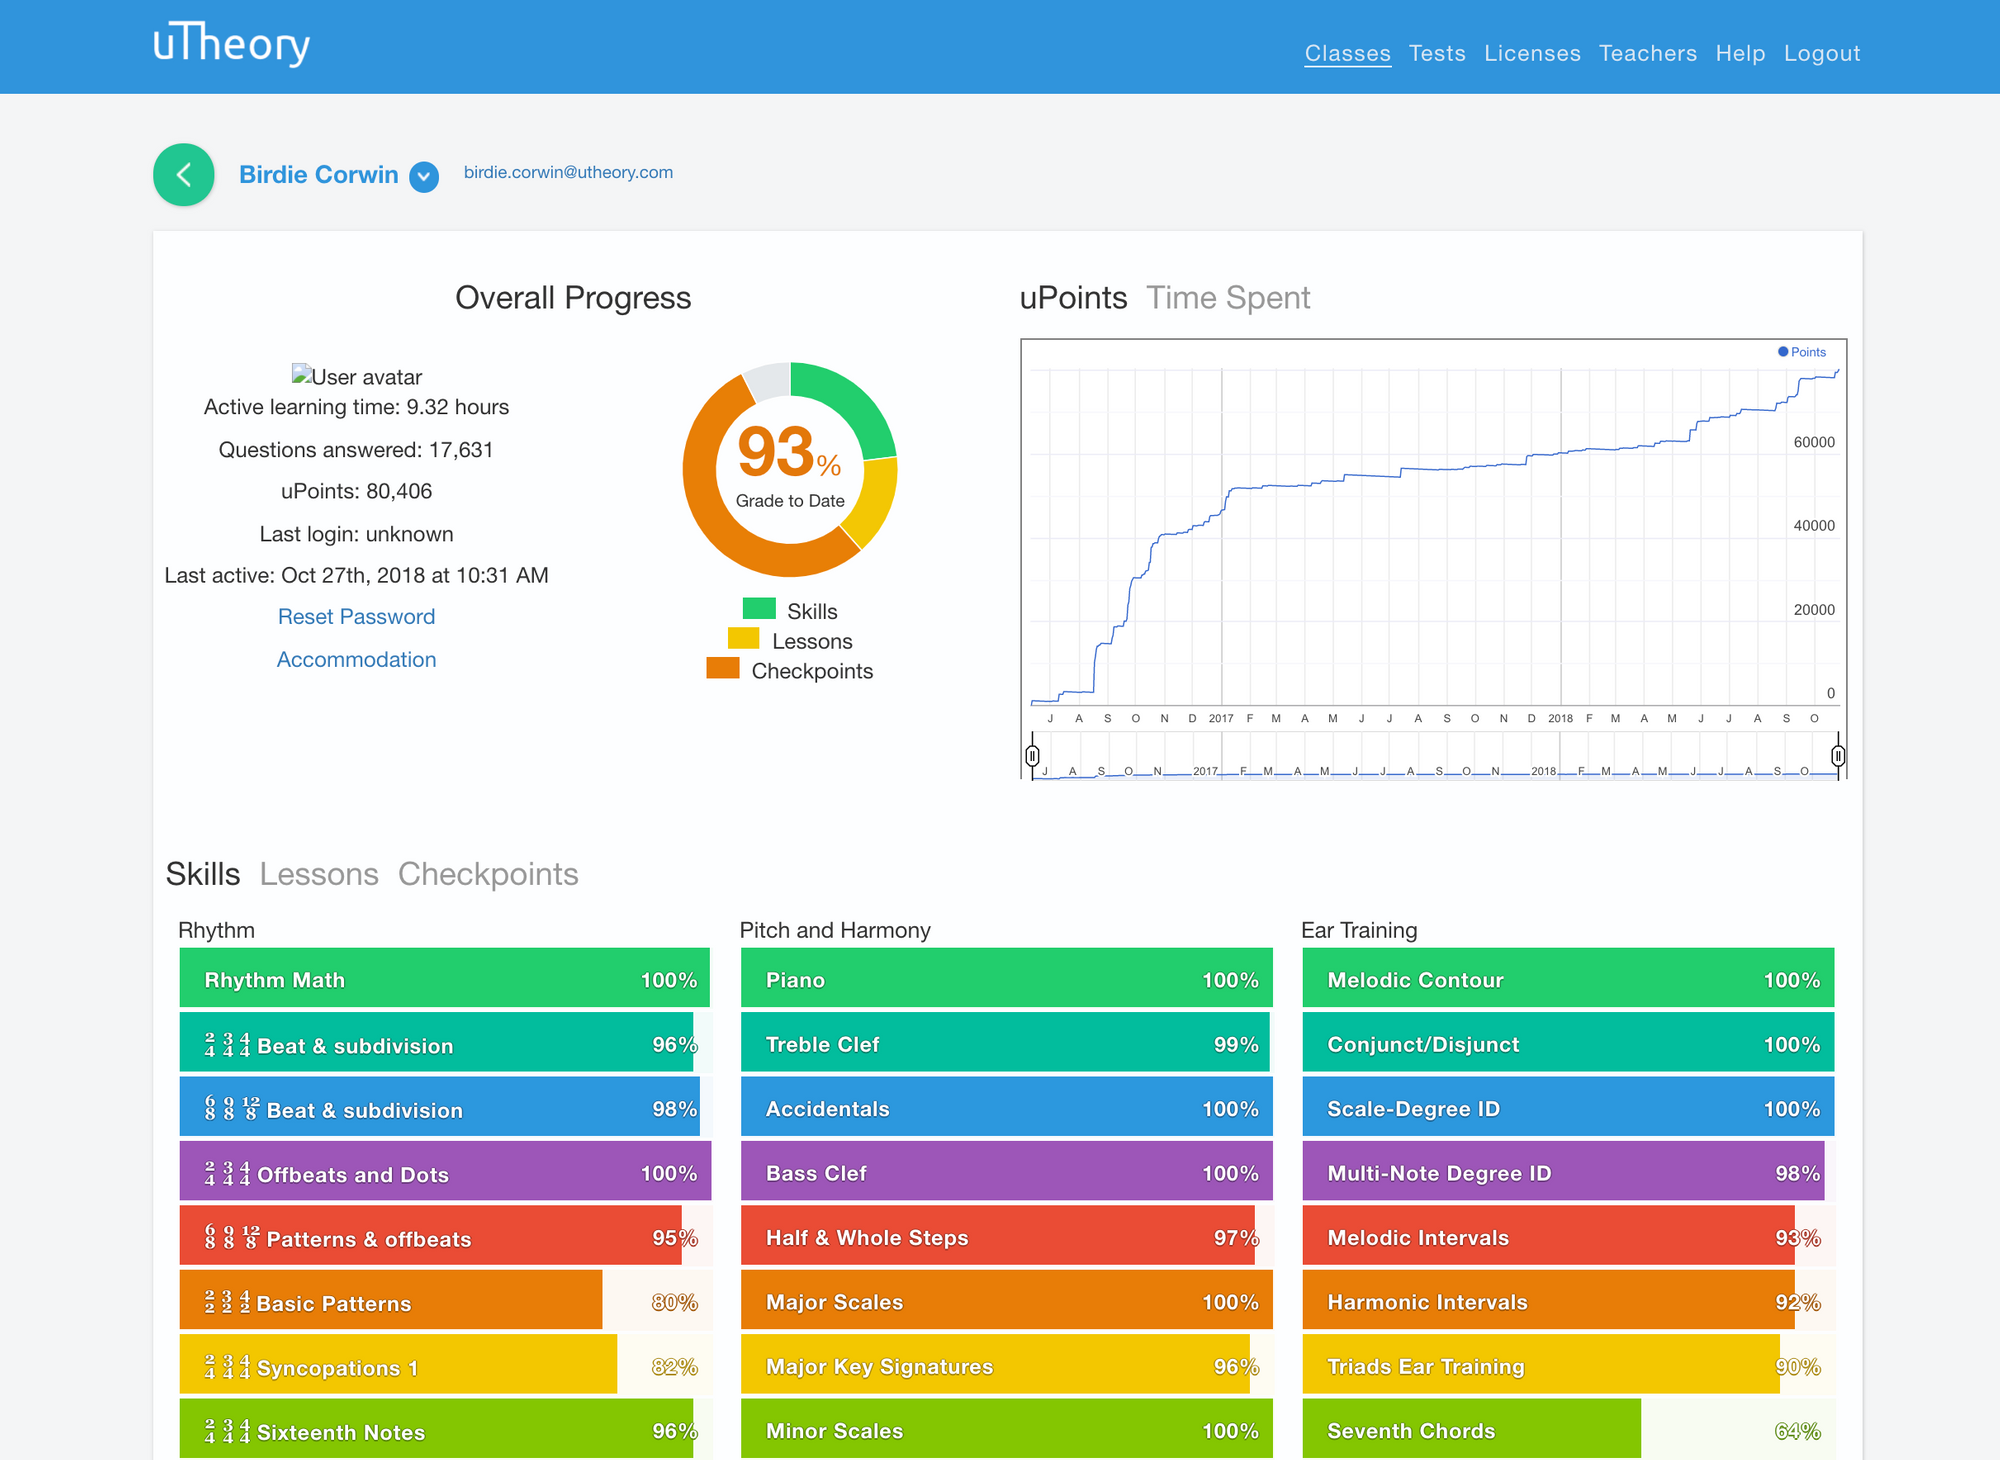
Task: Open the Birdie Corwin student dropdown arrow
Action: (x=424, y=177)
